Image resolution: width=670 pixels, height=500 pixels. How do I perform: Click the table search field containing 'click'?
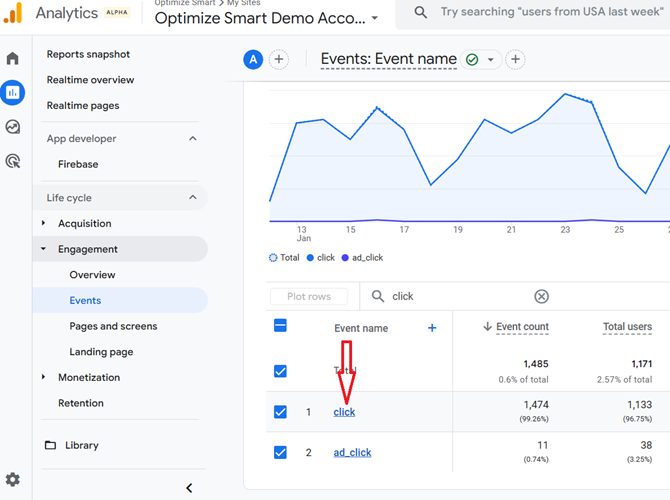[455, 296]
